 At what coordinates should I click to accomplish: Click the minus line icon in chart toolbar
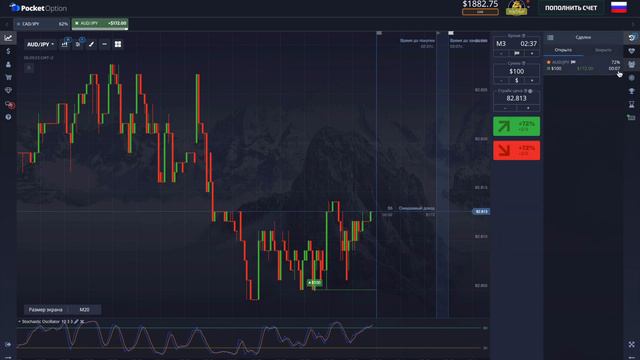[104, 44]
